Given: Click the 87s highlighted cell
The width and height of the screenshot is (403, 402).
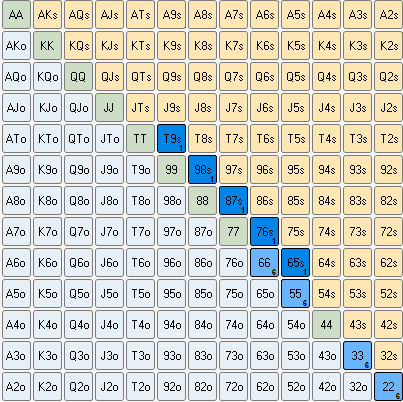Looking at the screenshot, I should pyautogui.click(x=233, y=200).
